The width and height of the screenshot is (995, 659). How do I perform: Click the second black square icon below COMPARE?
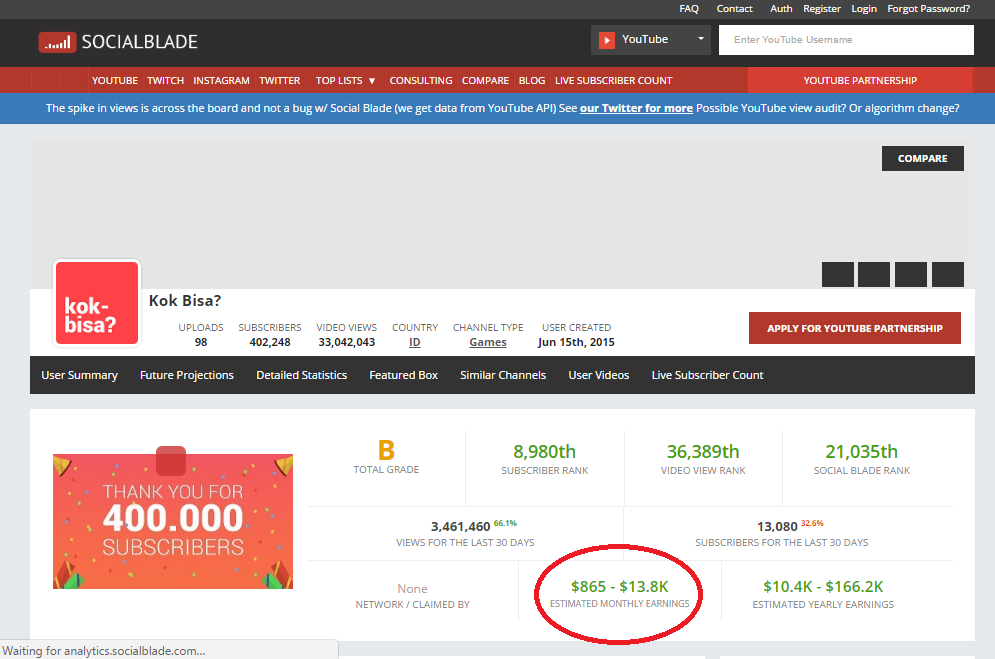click(x=874, y=275)
